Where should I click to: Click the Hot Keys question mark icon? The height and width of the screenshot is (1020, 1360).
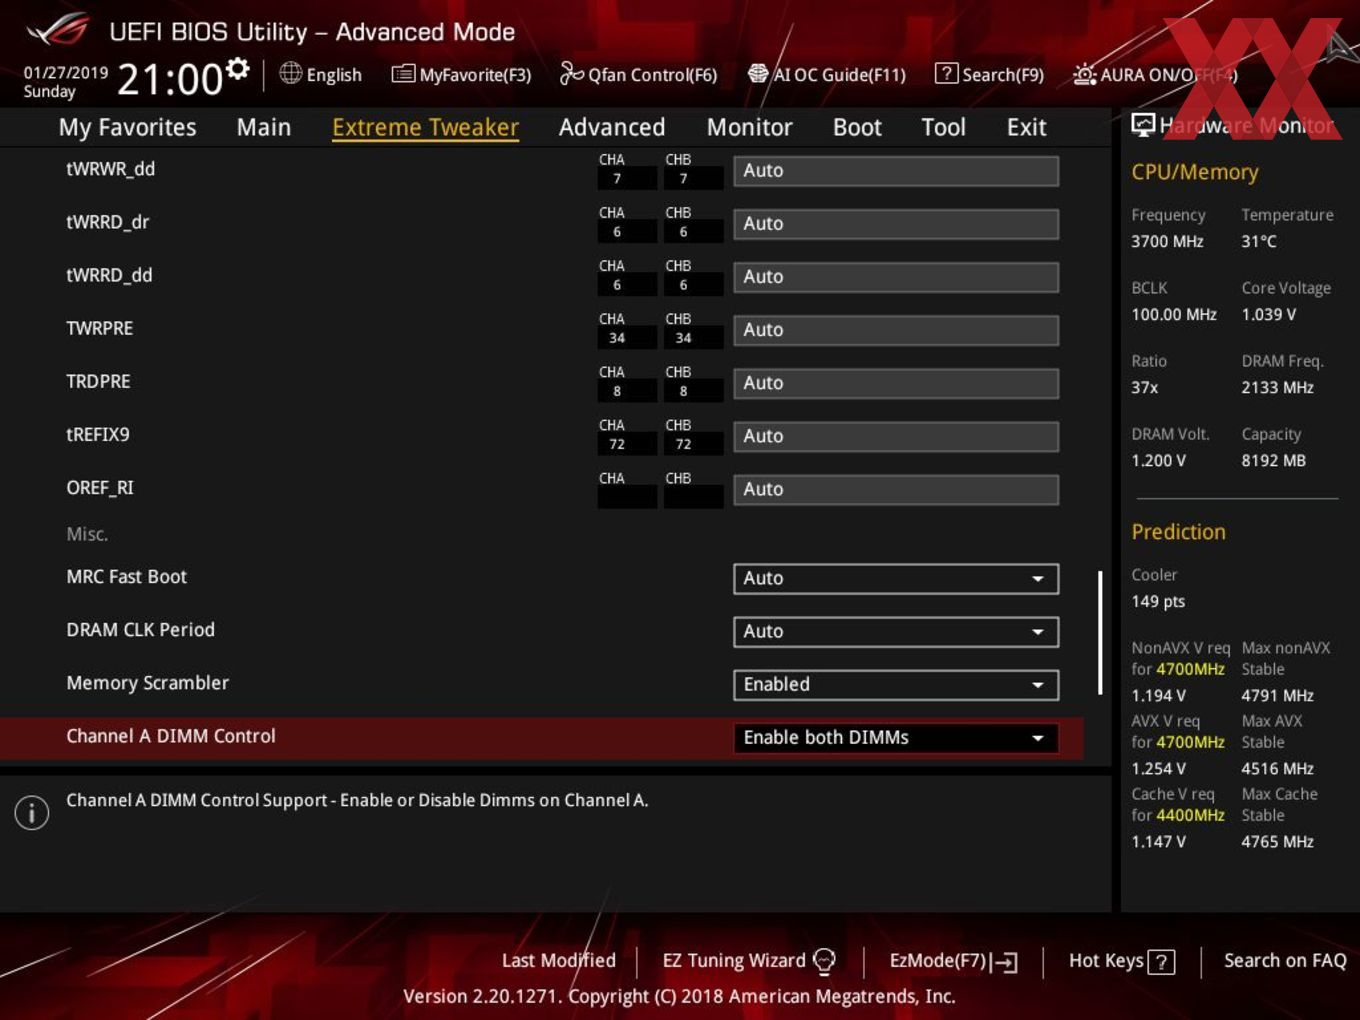click(1161, 962)
